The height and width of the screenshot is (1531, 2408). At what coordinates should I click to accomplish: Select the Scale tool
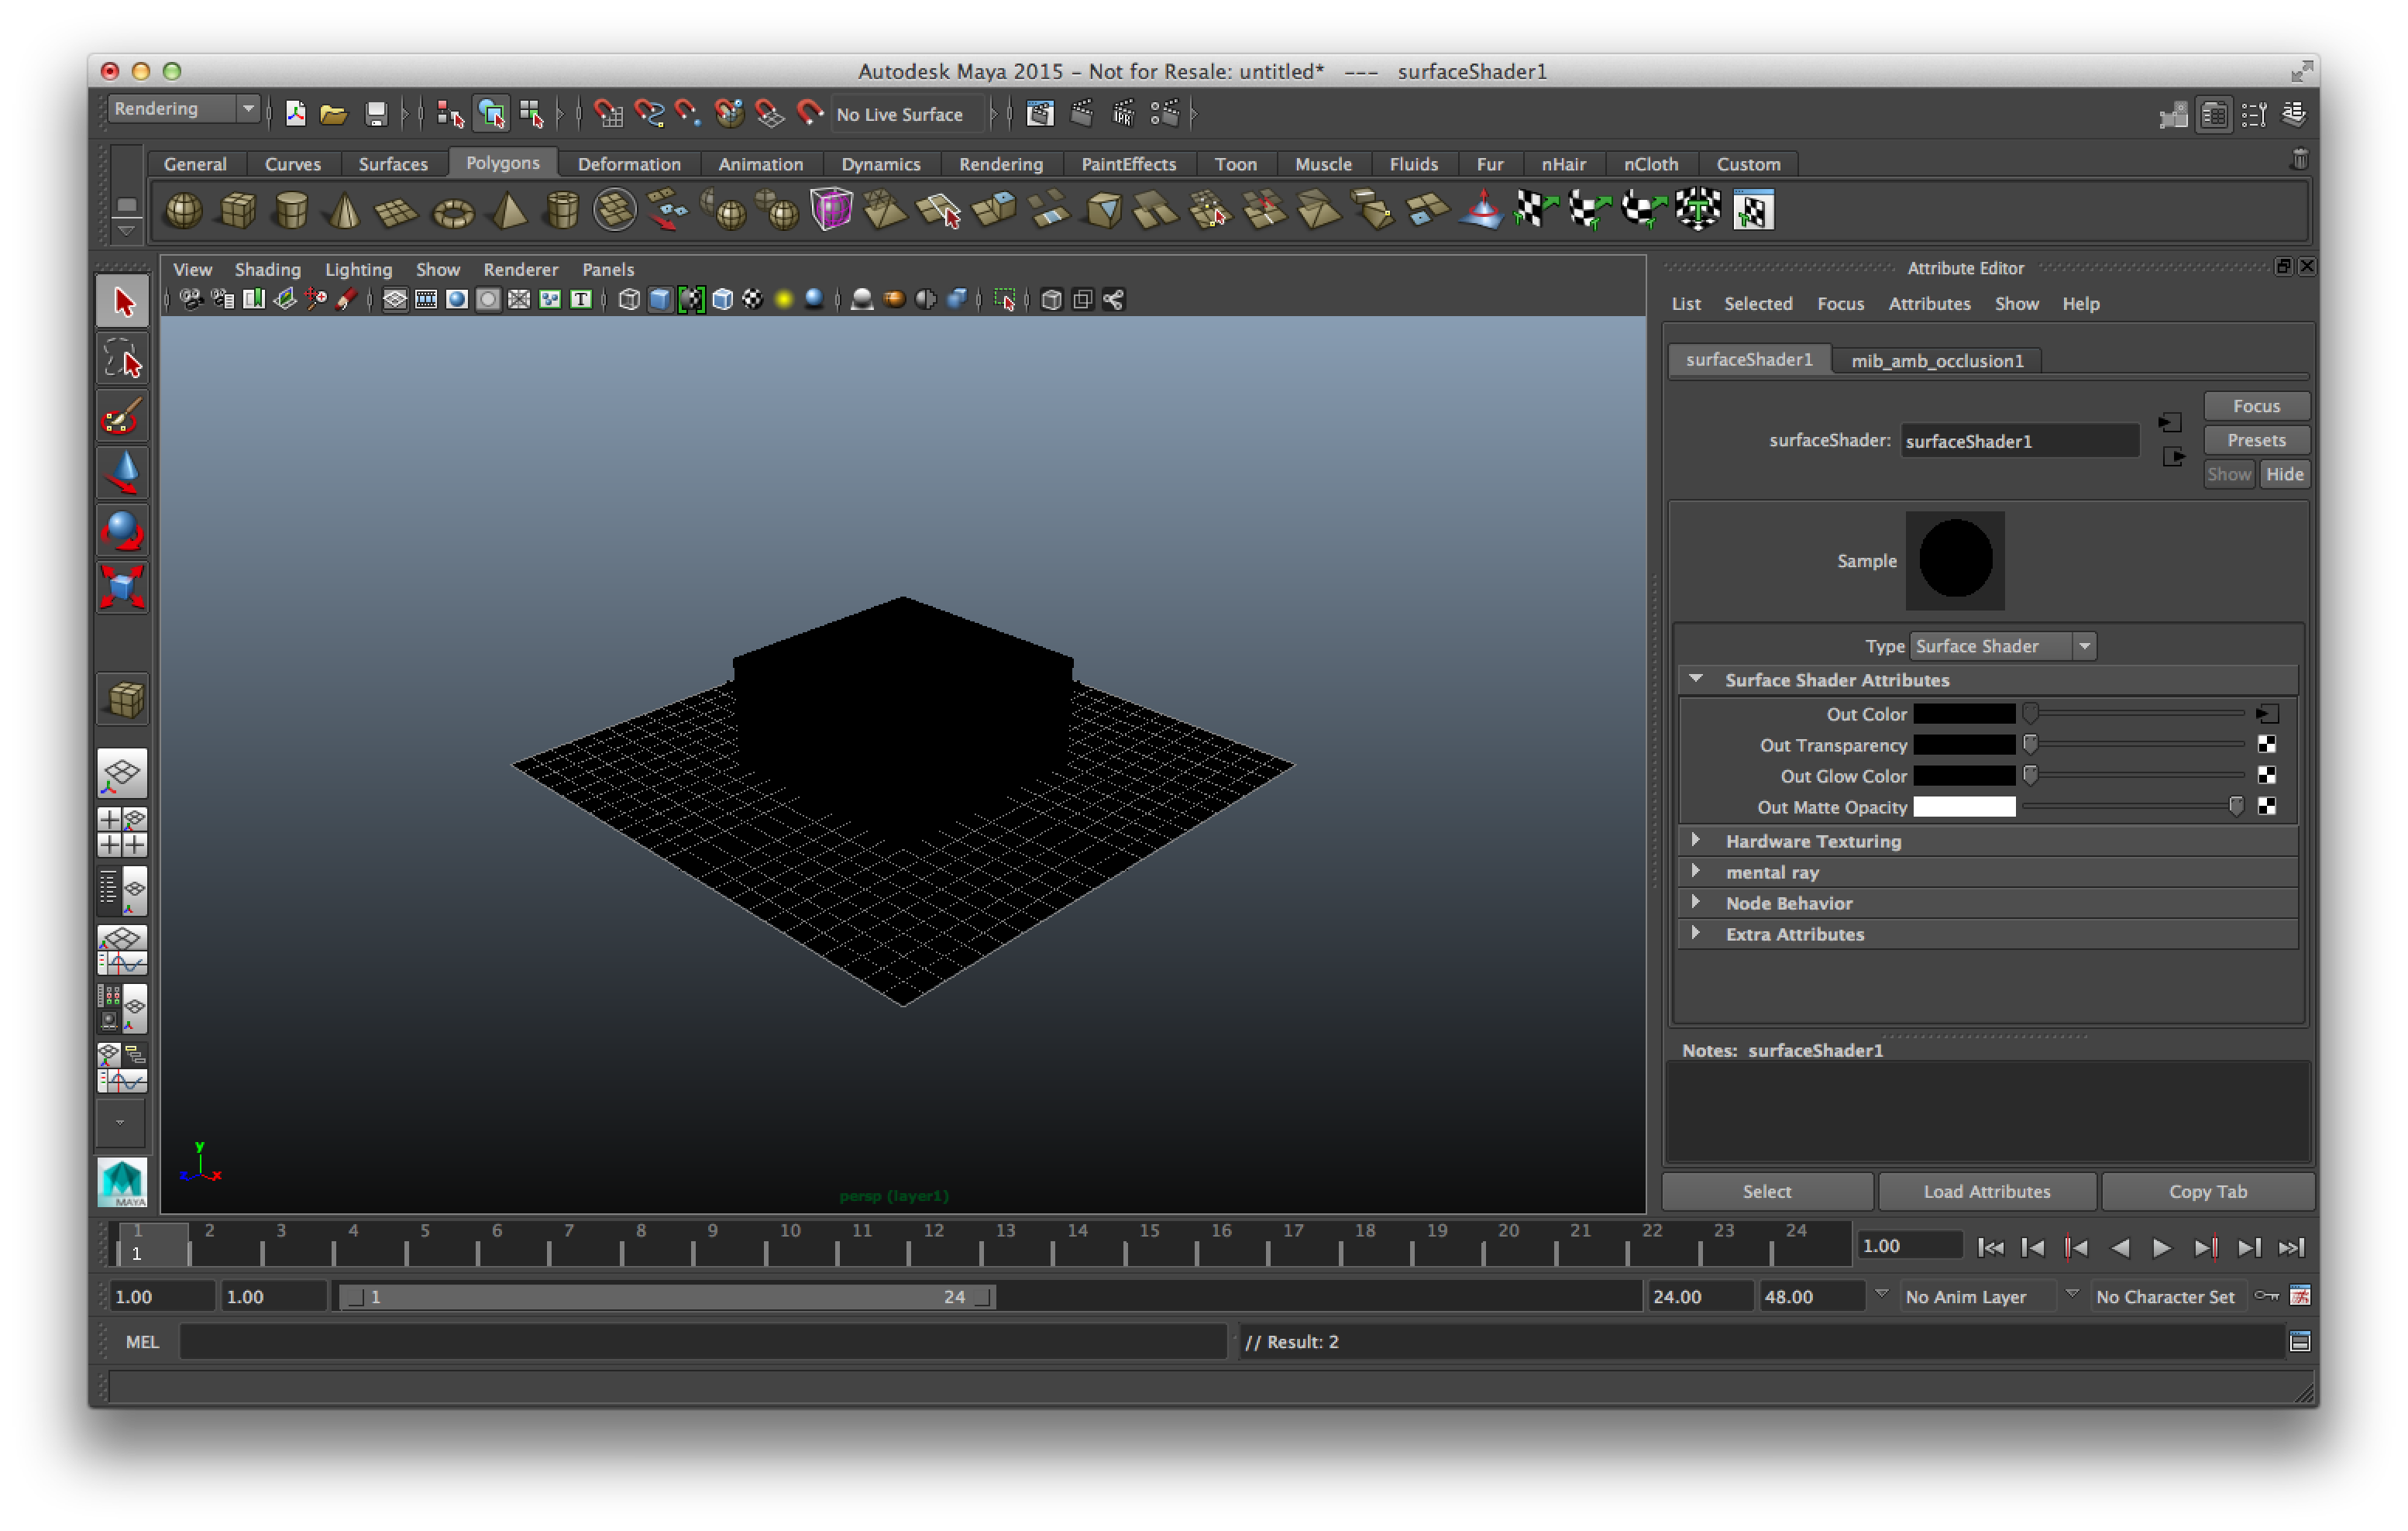click(x=123, y=588)
